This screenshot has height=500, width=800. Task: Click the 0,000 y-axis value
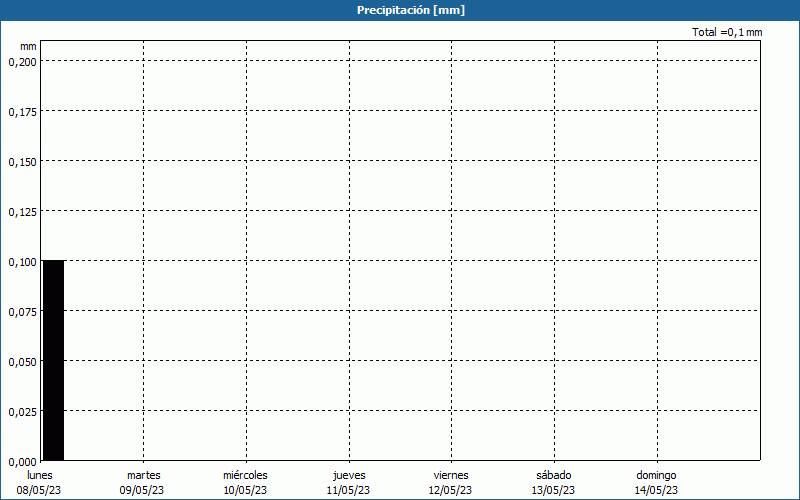coord(23,462)
